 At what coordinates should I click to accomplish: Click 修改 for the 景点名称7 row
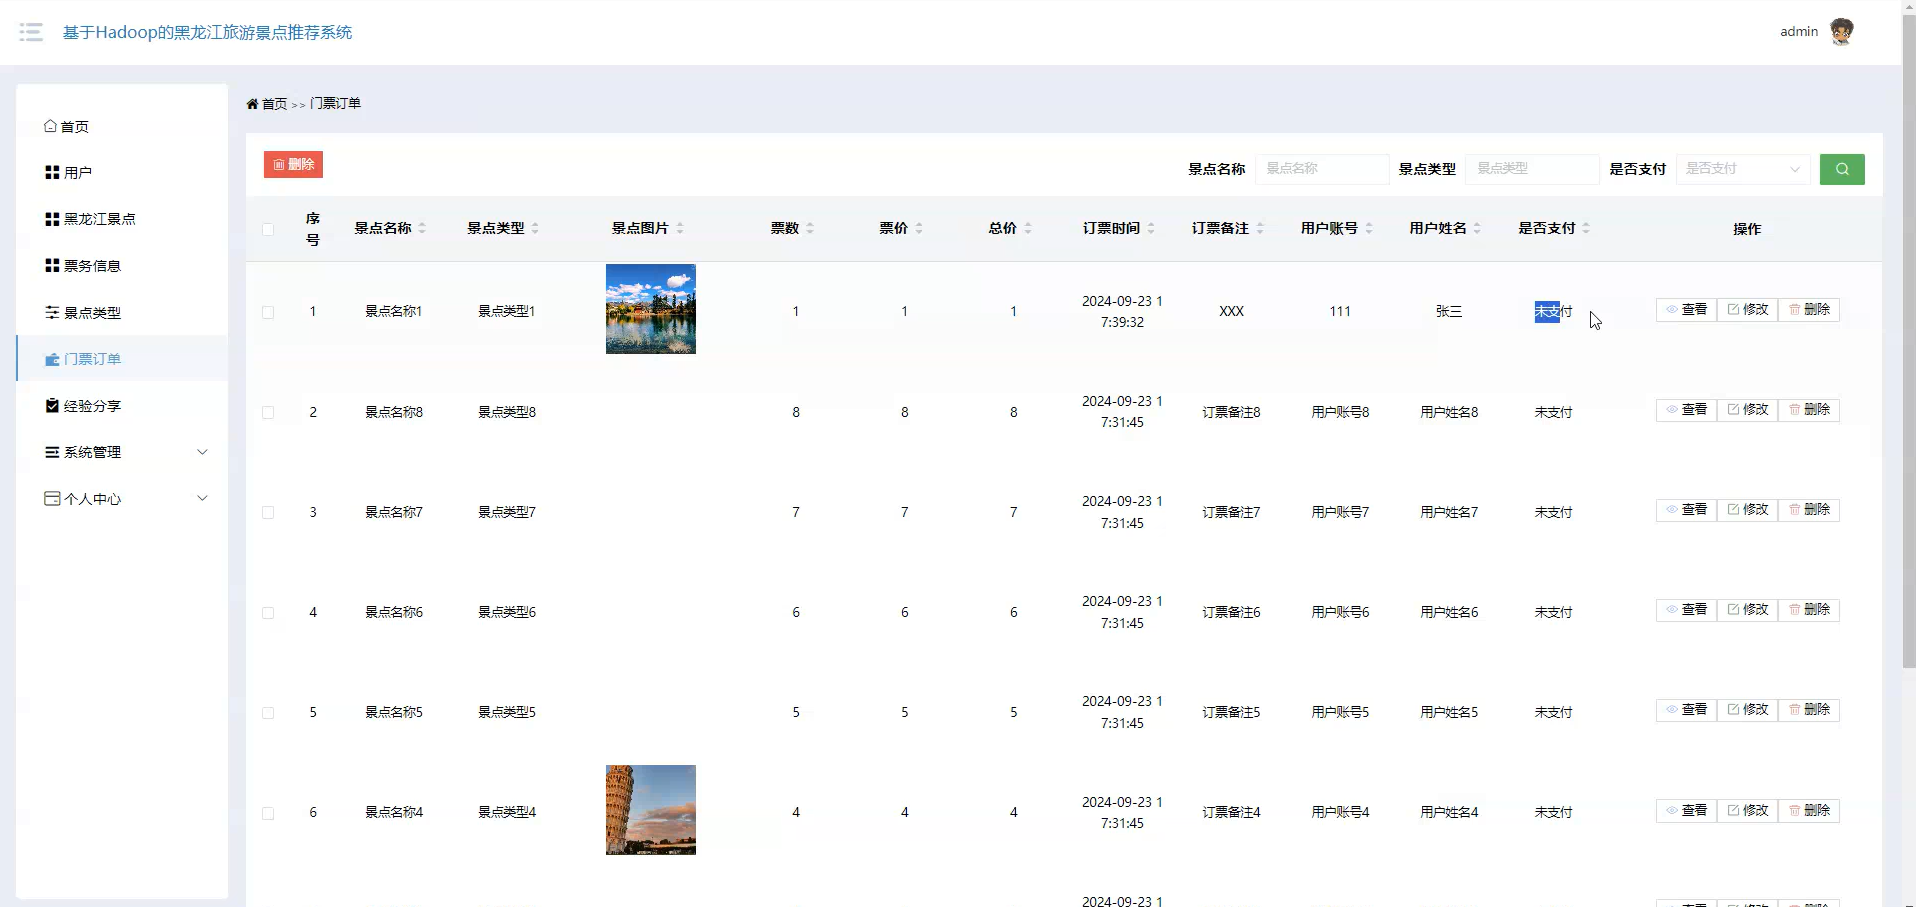click(x=1748, y=510)
